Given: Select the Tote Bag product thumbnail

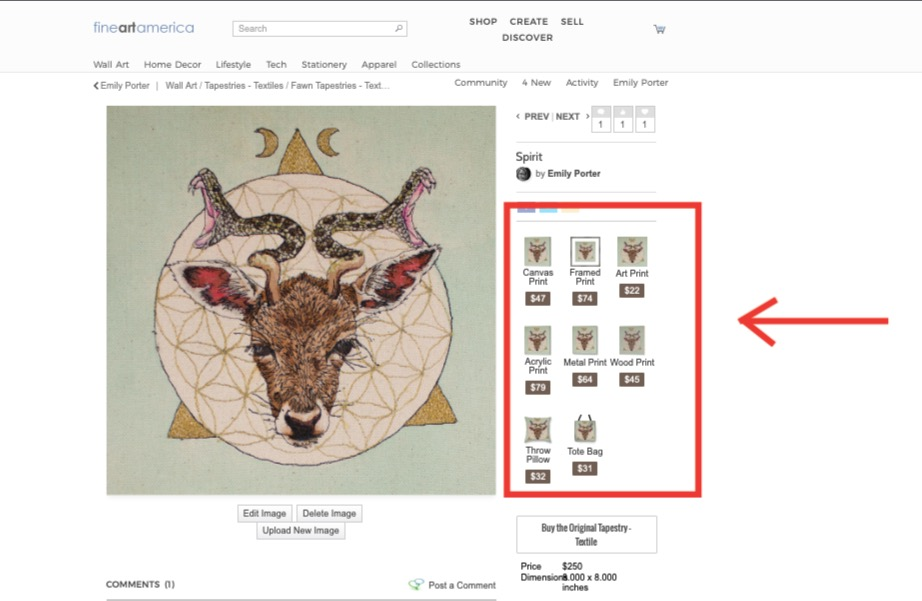Looking at the screenshot, I should point(585,429).
